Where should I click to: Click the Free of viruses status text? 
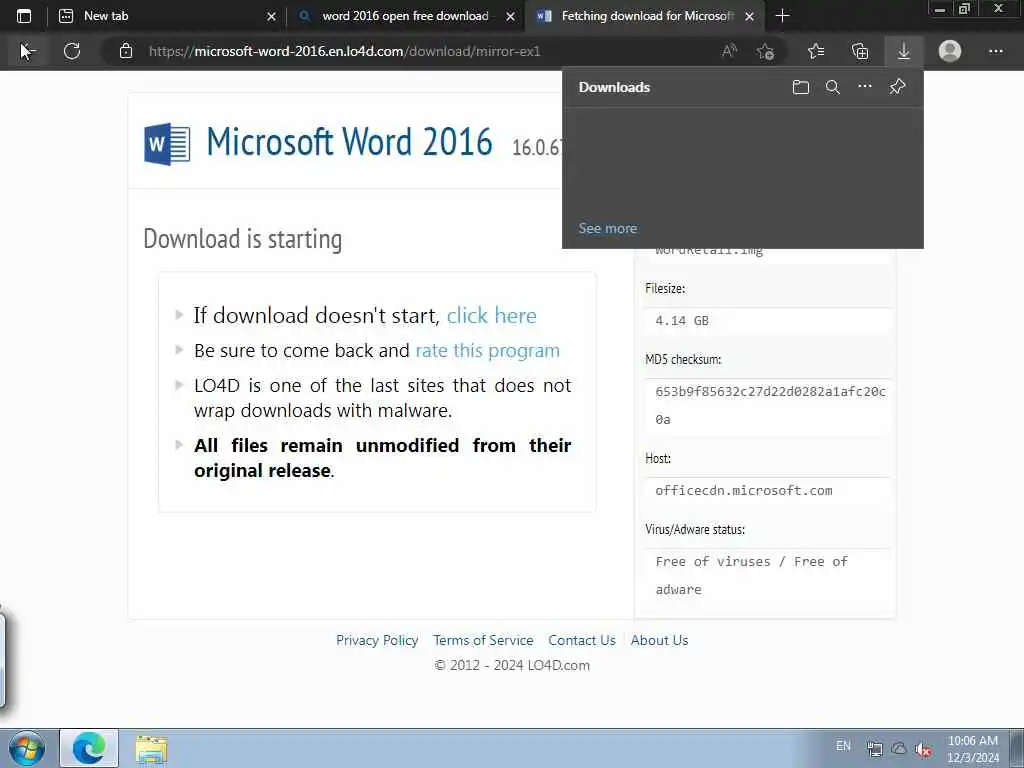(751, 575)
